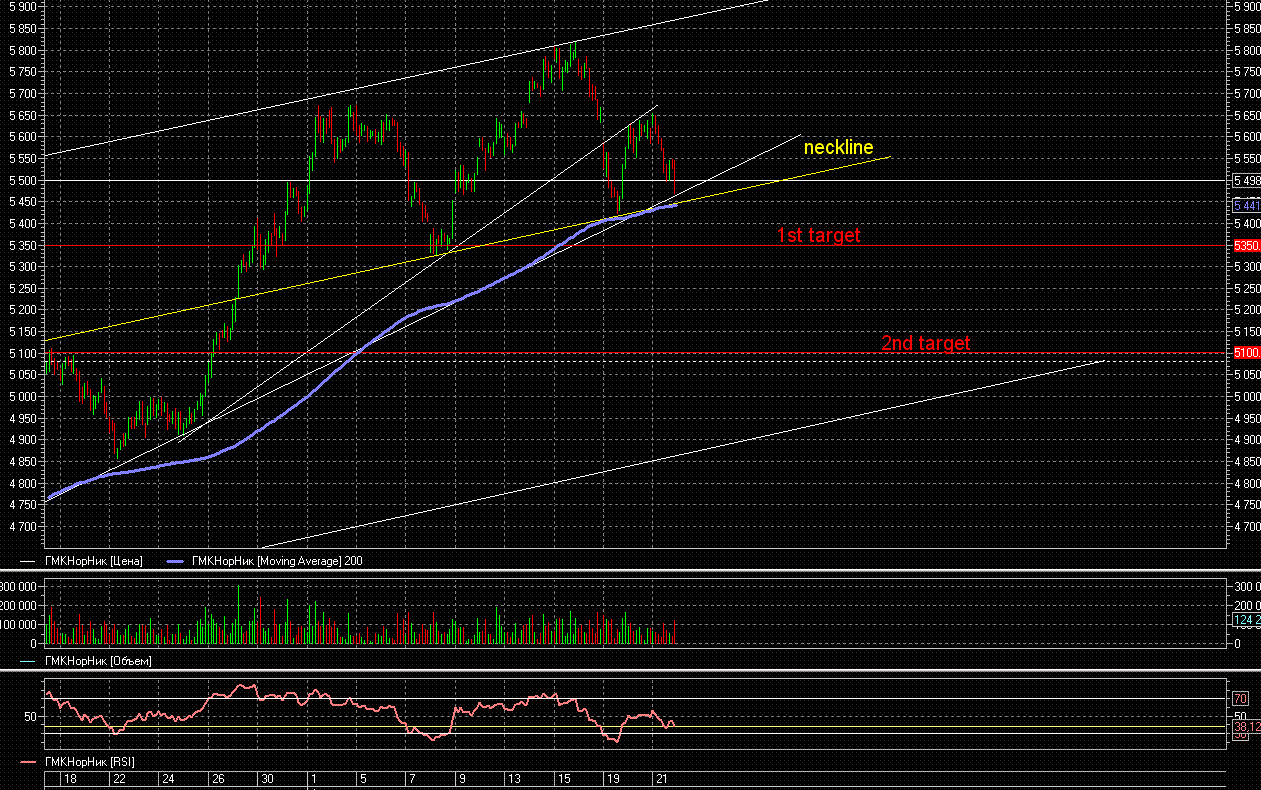The height and width of the screenshot is (790, 1261).
Task: Click date label 5 on time axis
Action: pos(363,778)
